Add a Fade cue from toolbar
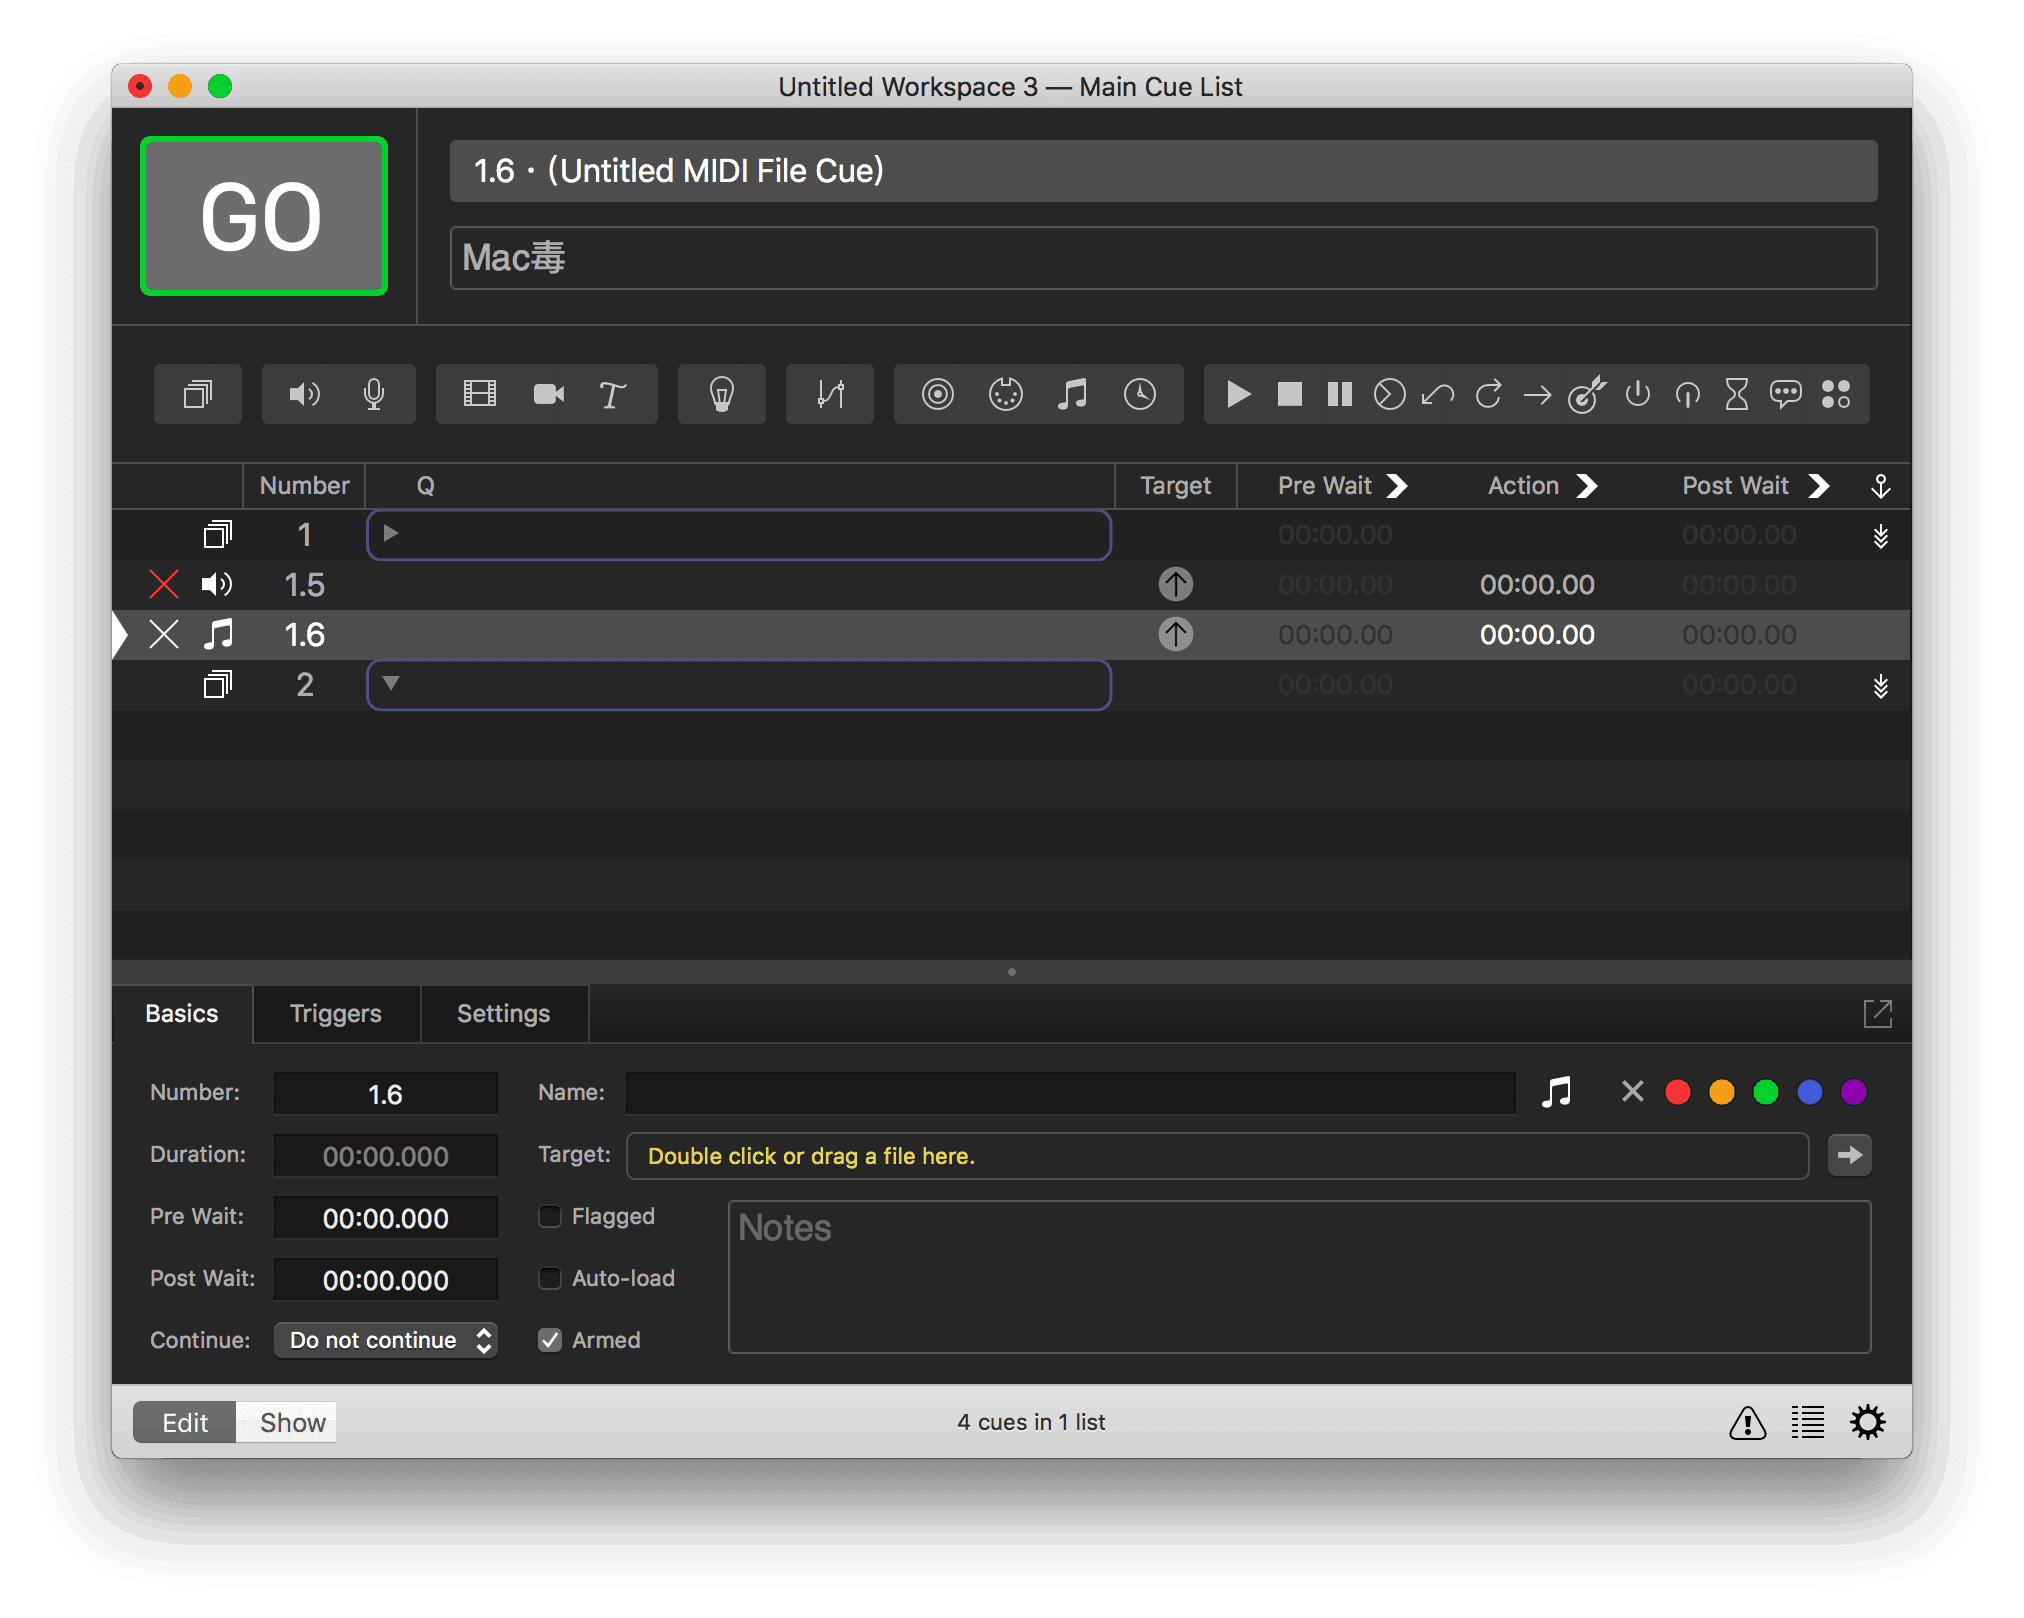The width and height of the screenshot is (2024, 1618). pyautogui.click(x=830, y=394)
